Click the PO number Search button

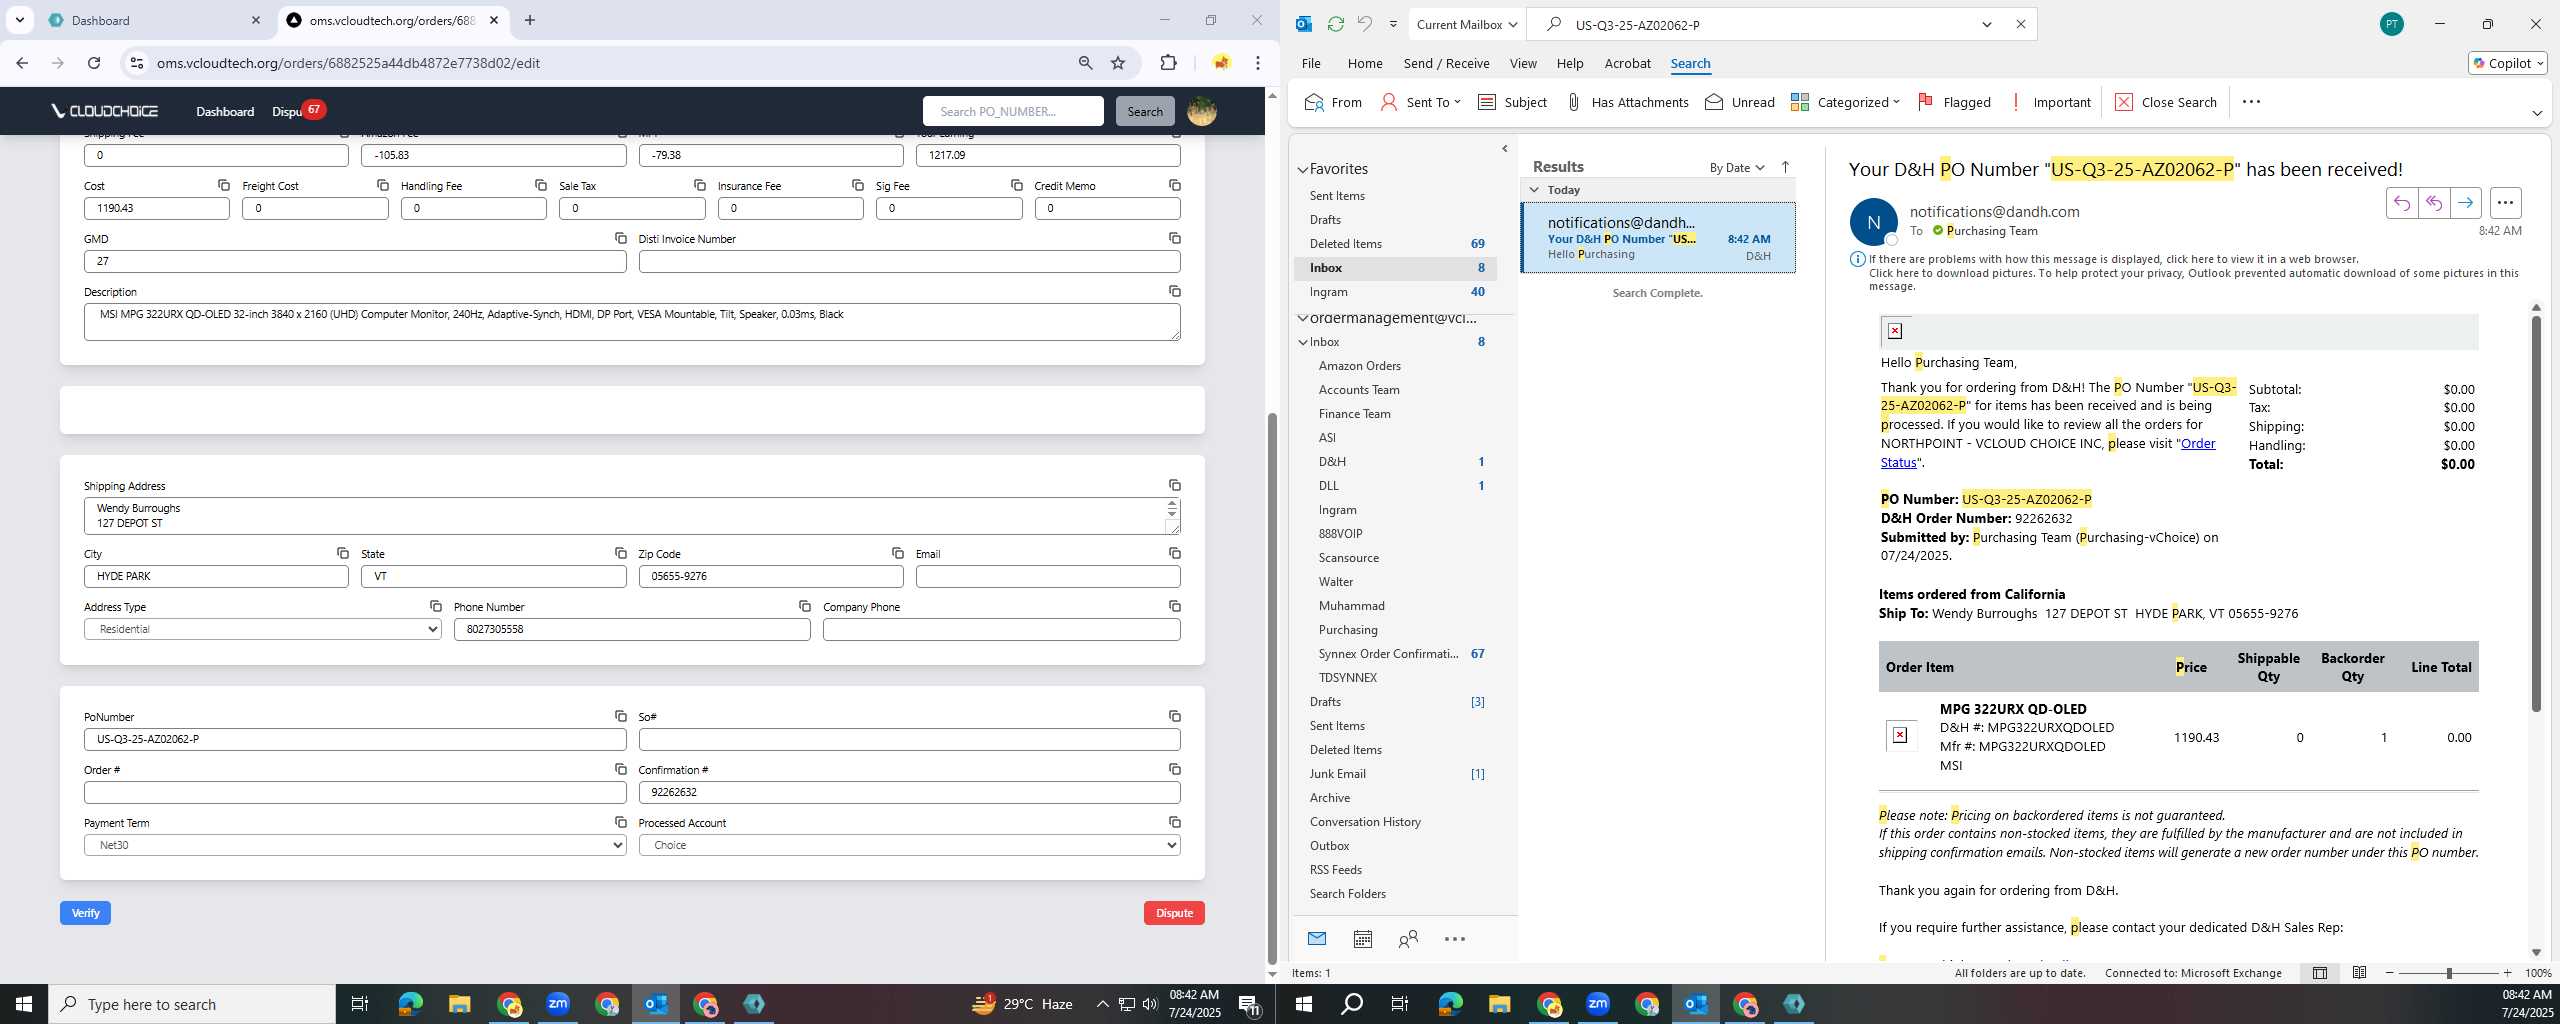[x=1145, y=111]
